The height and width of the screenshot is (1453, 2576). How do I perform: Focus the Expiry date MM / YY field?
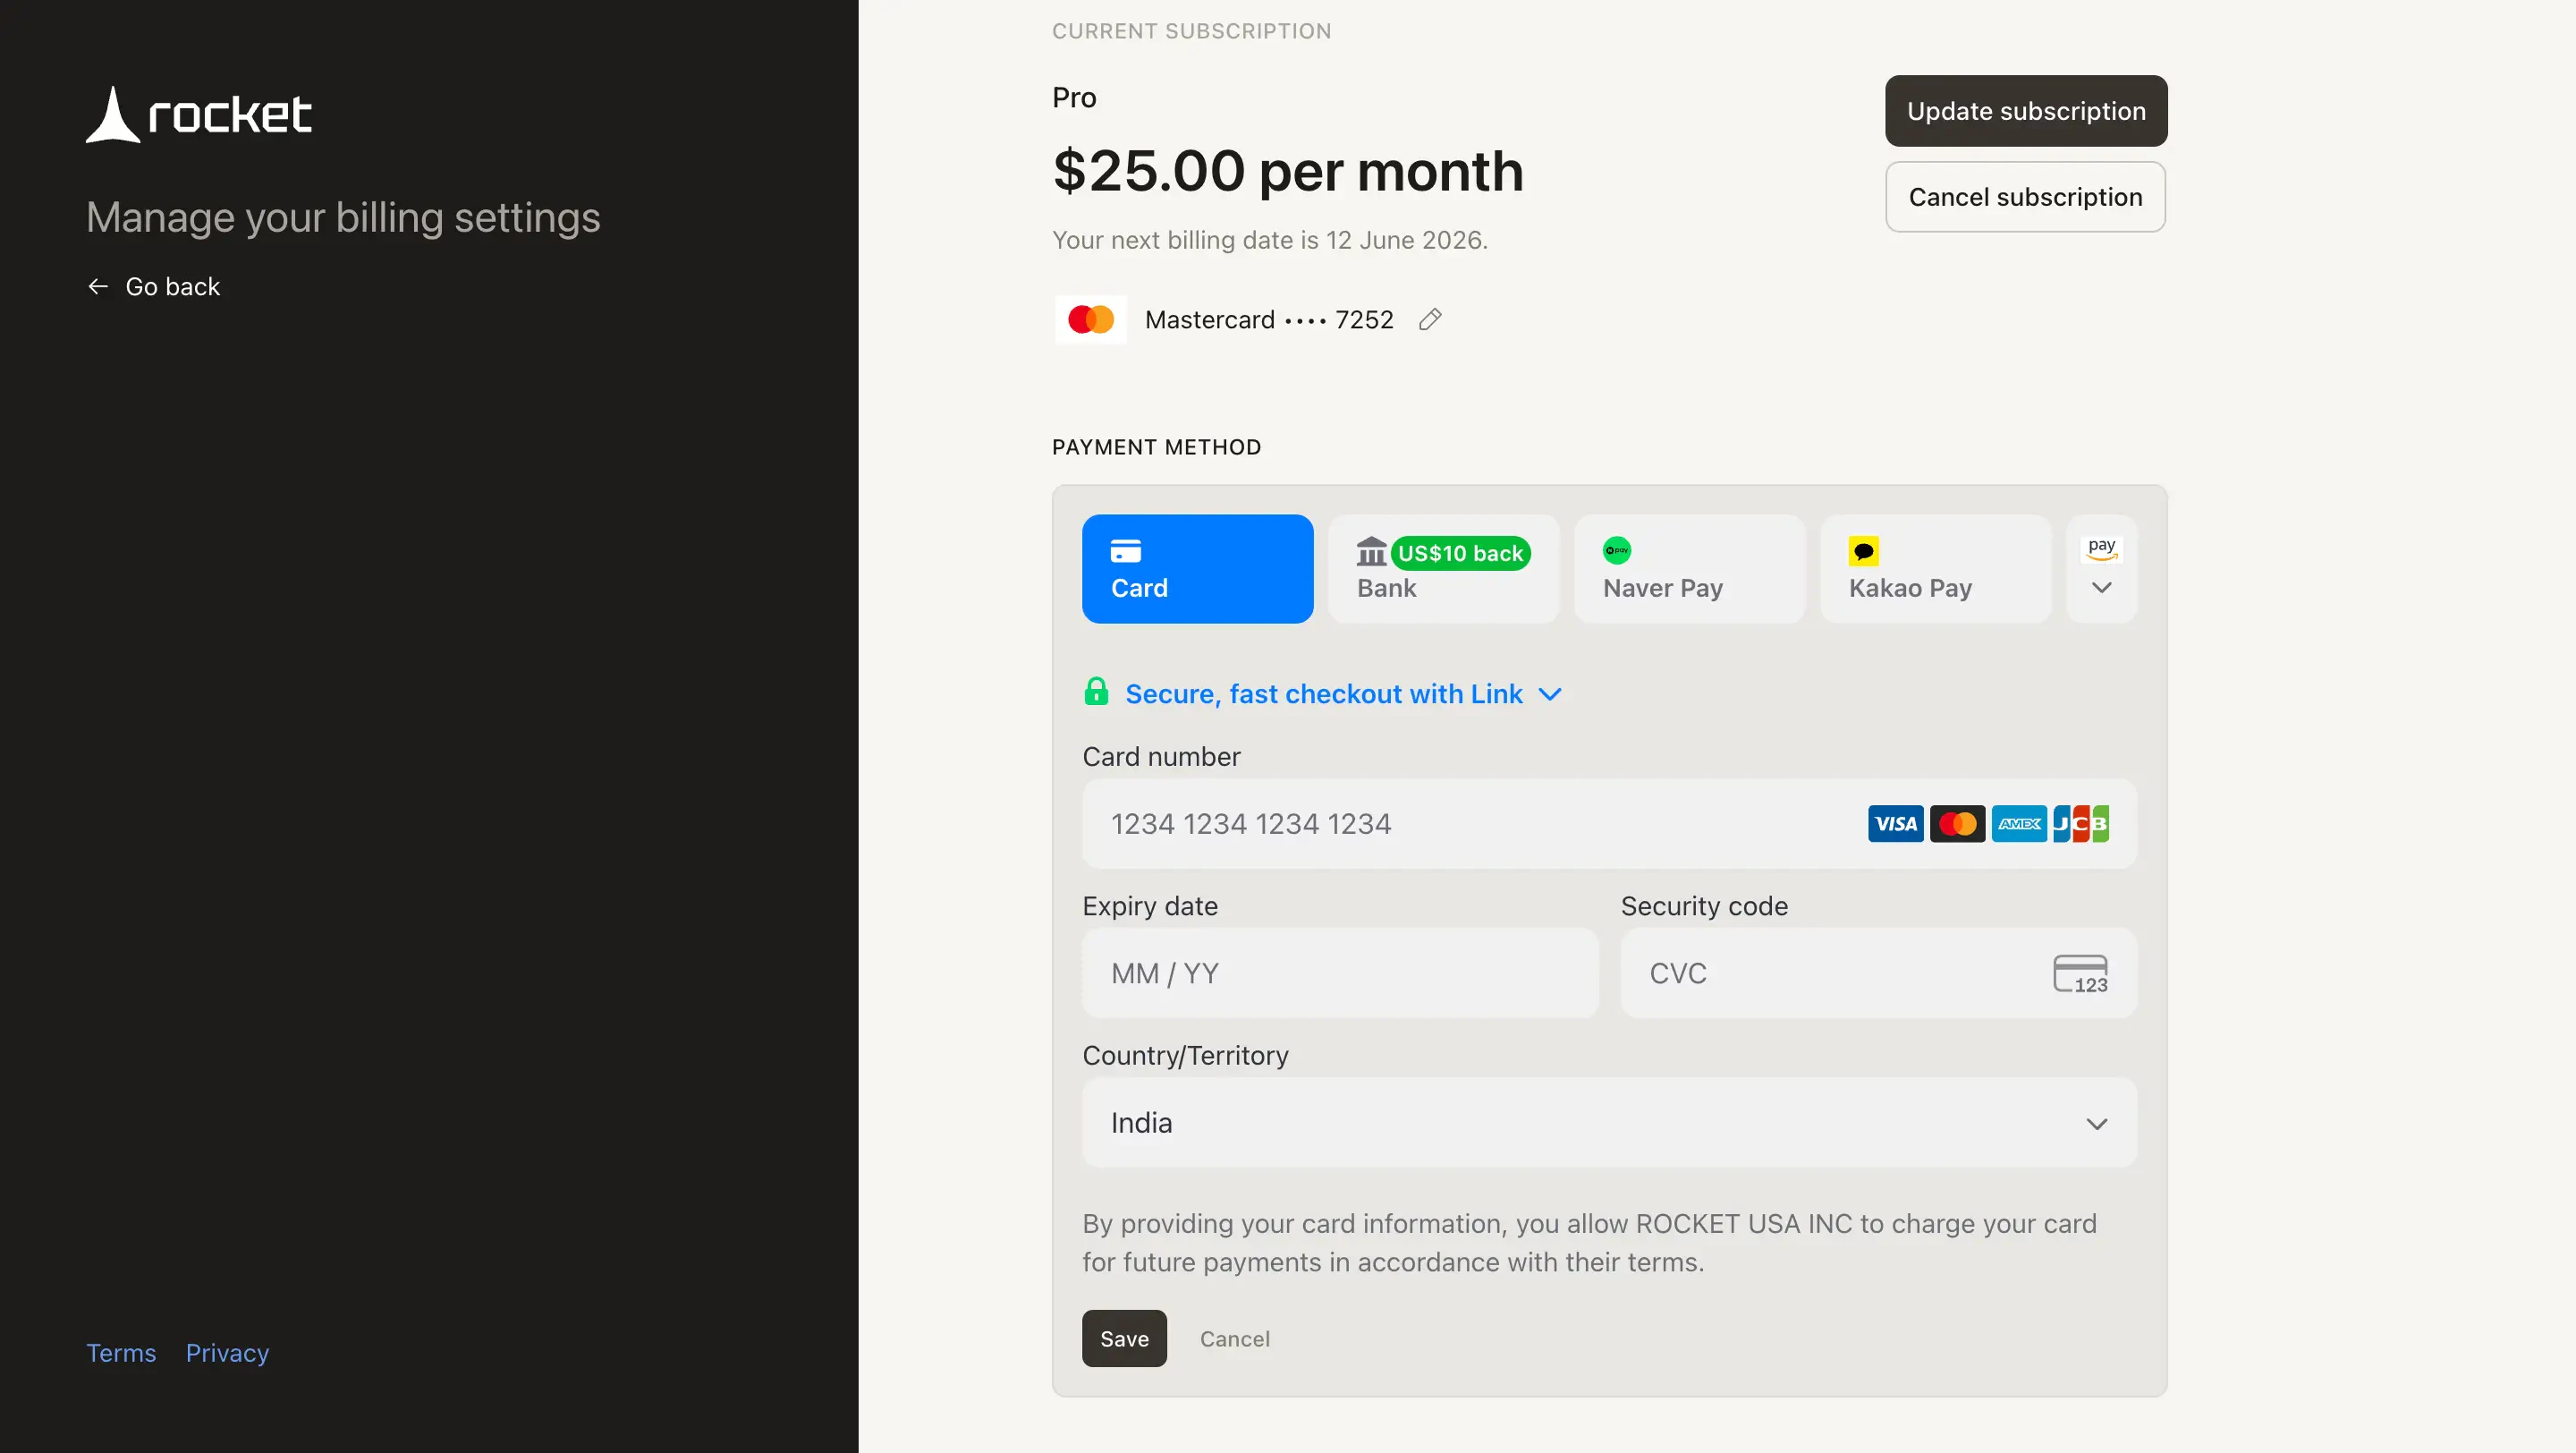pos(1340,974)
